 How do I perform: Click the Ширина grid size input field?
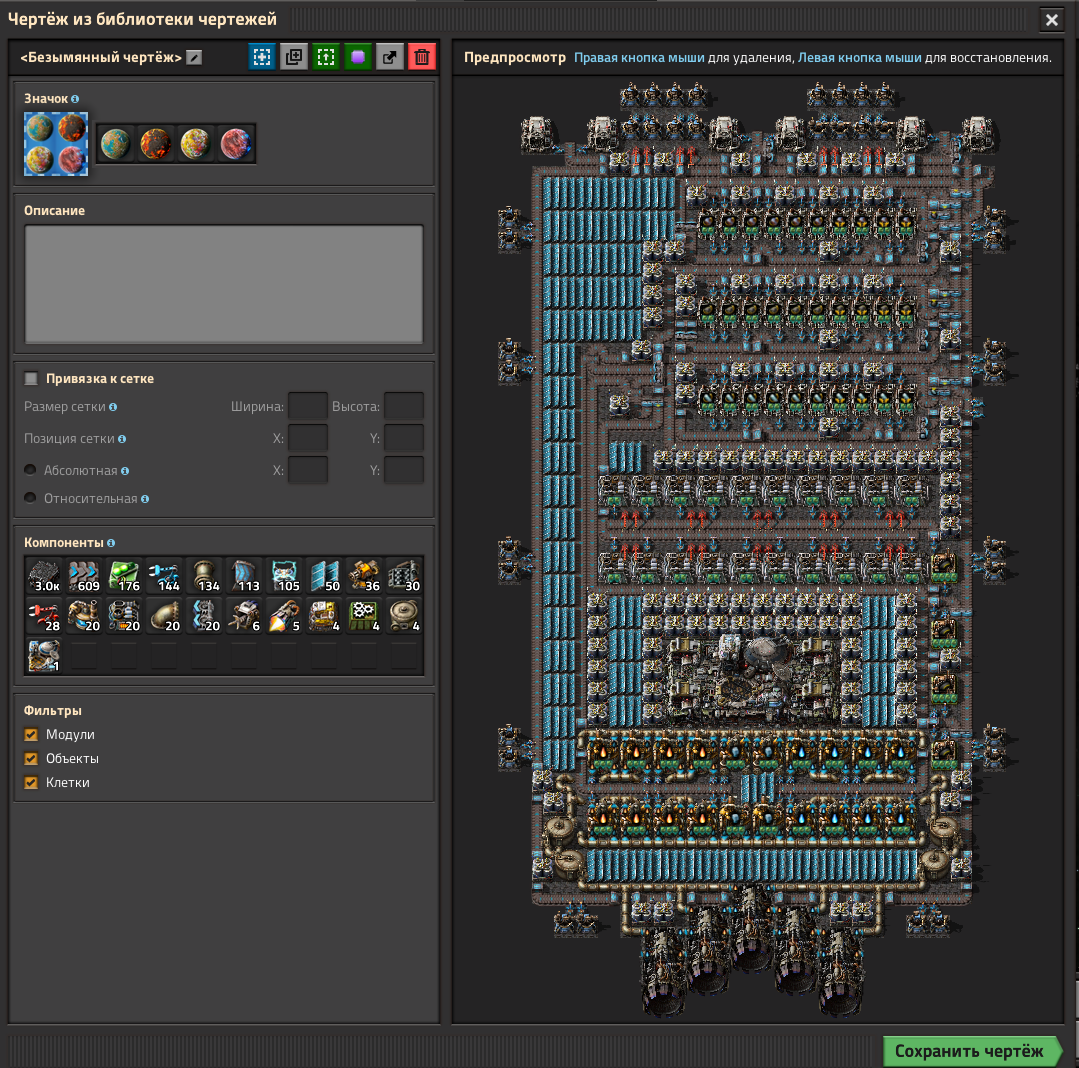pos(307,407)
